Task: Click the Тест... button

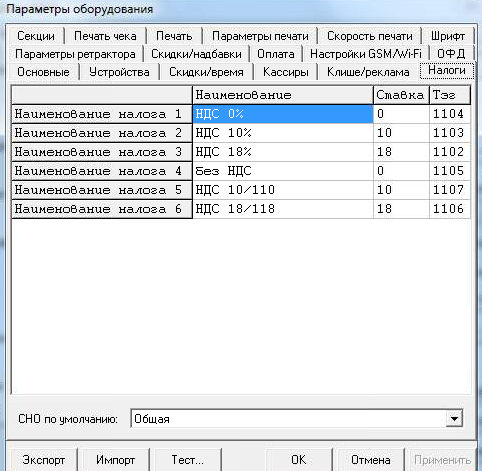Action: click(x=188, y=460)
